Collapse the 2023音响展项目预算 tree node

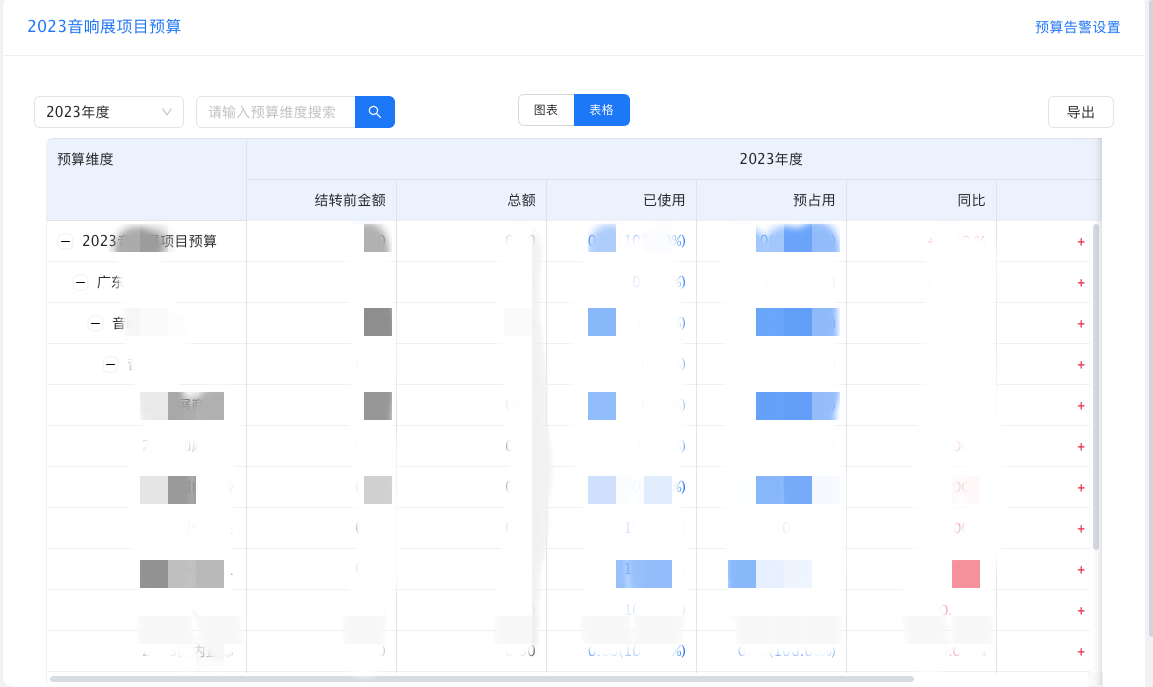pyautogui.click(x=66, y=241)
